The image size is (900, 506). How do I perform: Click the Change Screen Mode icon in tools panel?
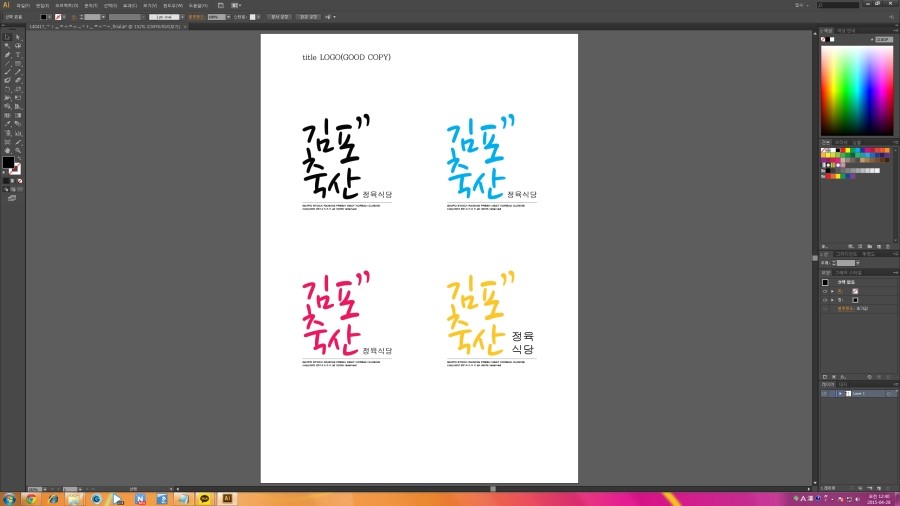pos(12,198)
